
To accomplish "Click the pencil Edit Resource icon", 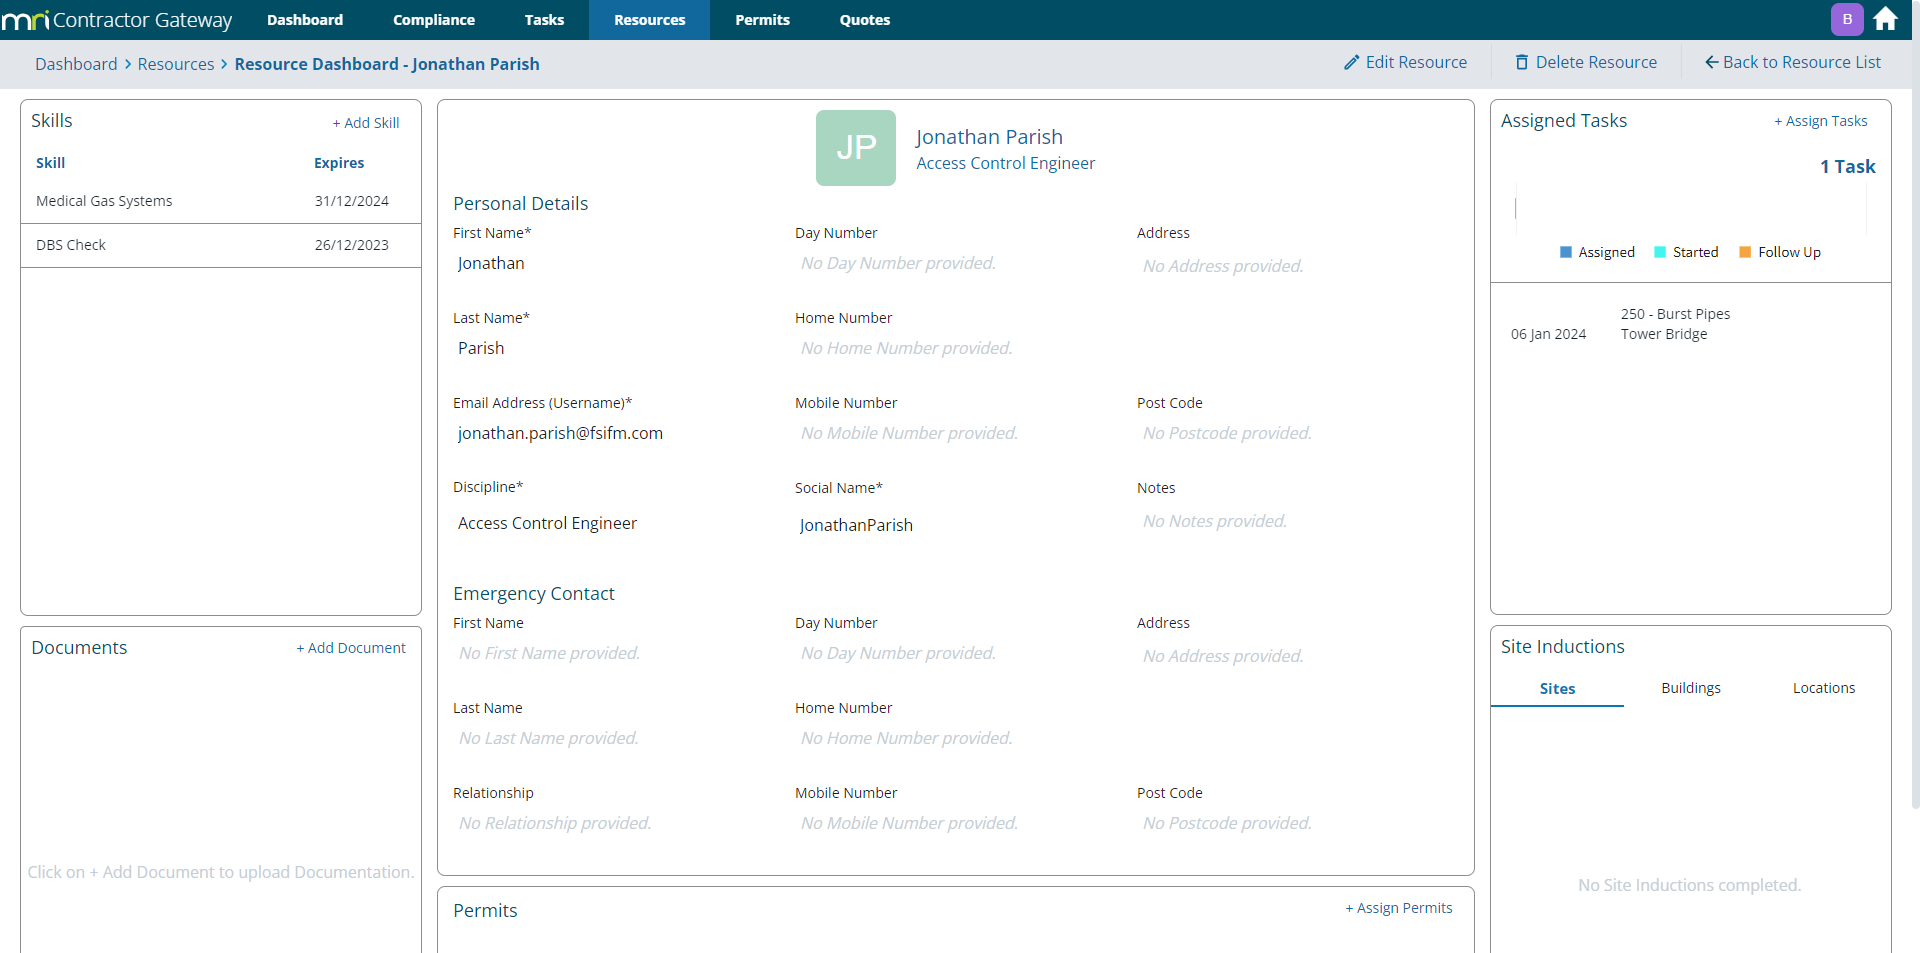I will coord(1351,62).
